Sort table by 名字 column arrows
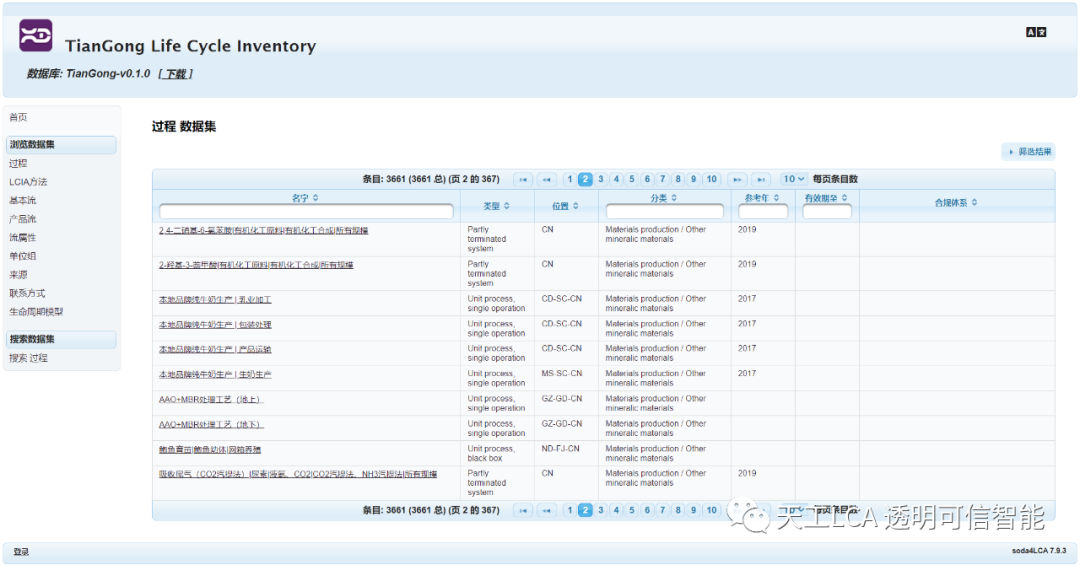The height and width of the screenshot is (565, 1080). click(315, 198)
